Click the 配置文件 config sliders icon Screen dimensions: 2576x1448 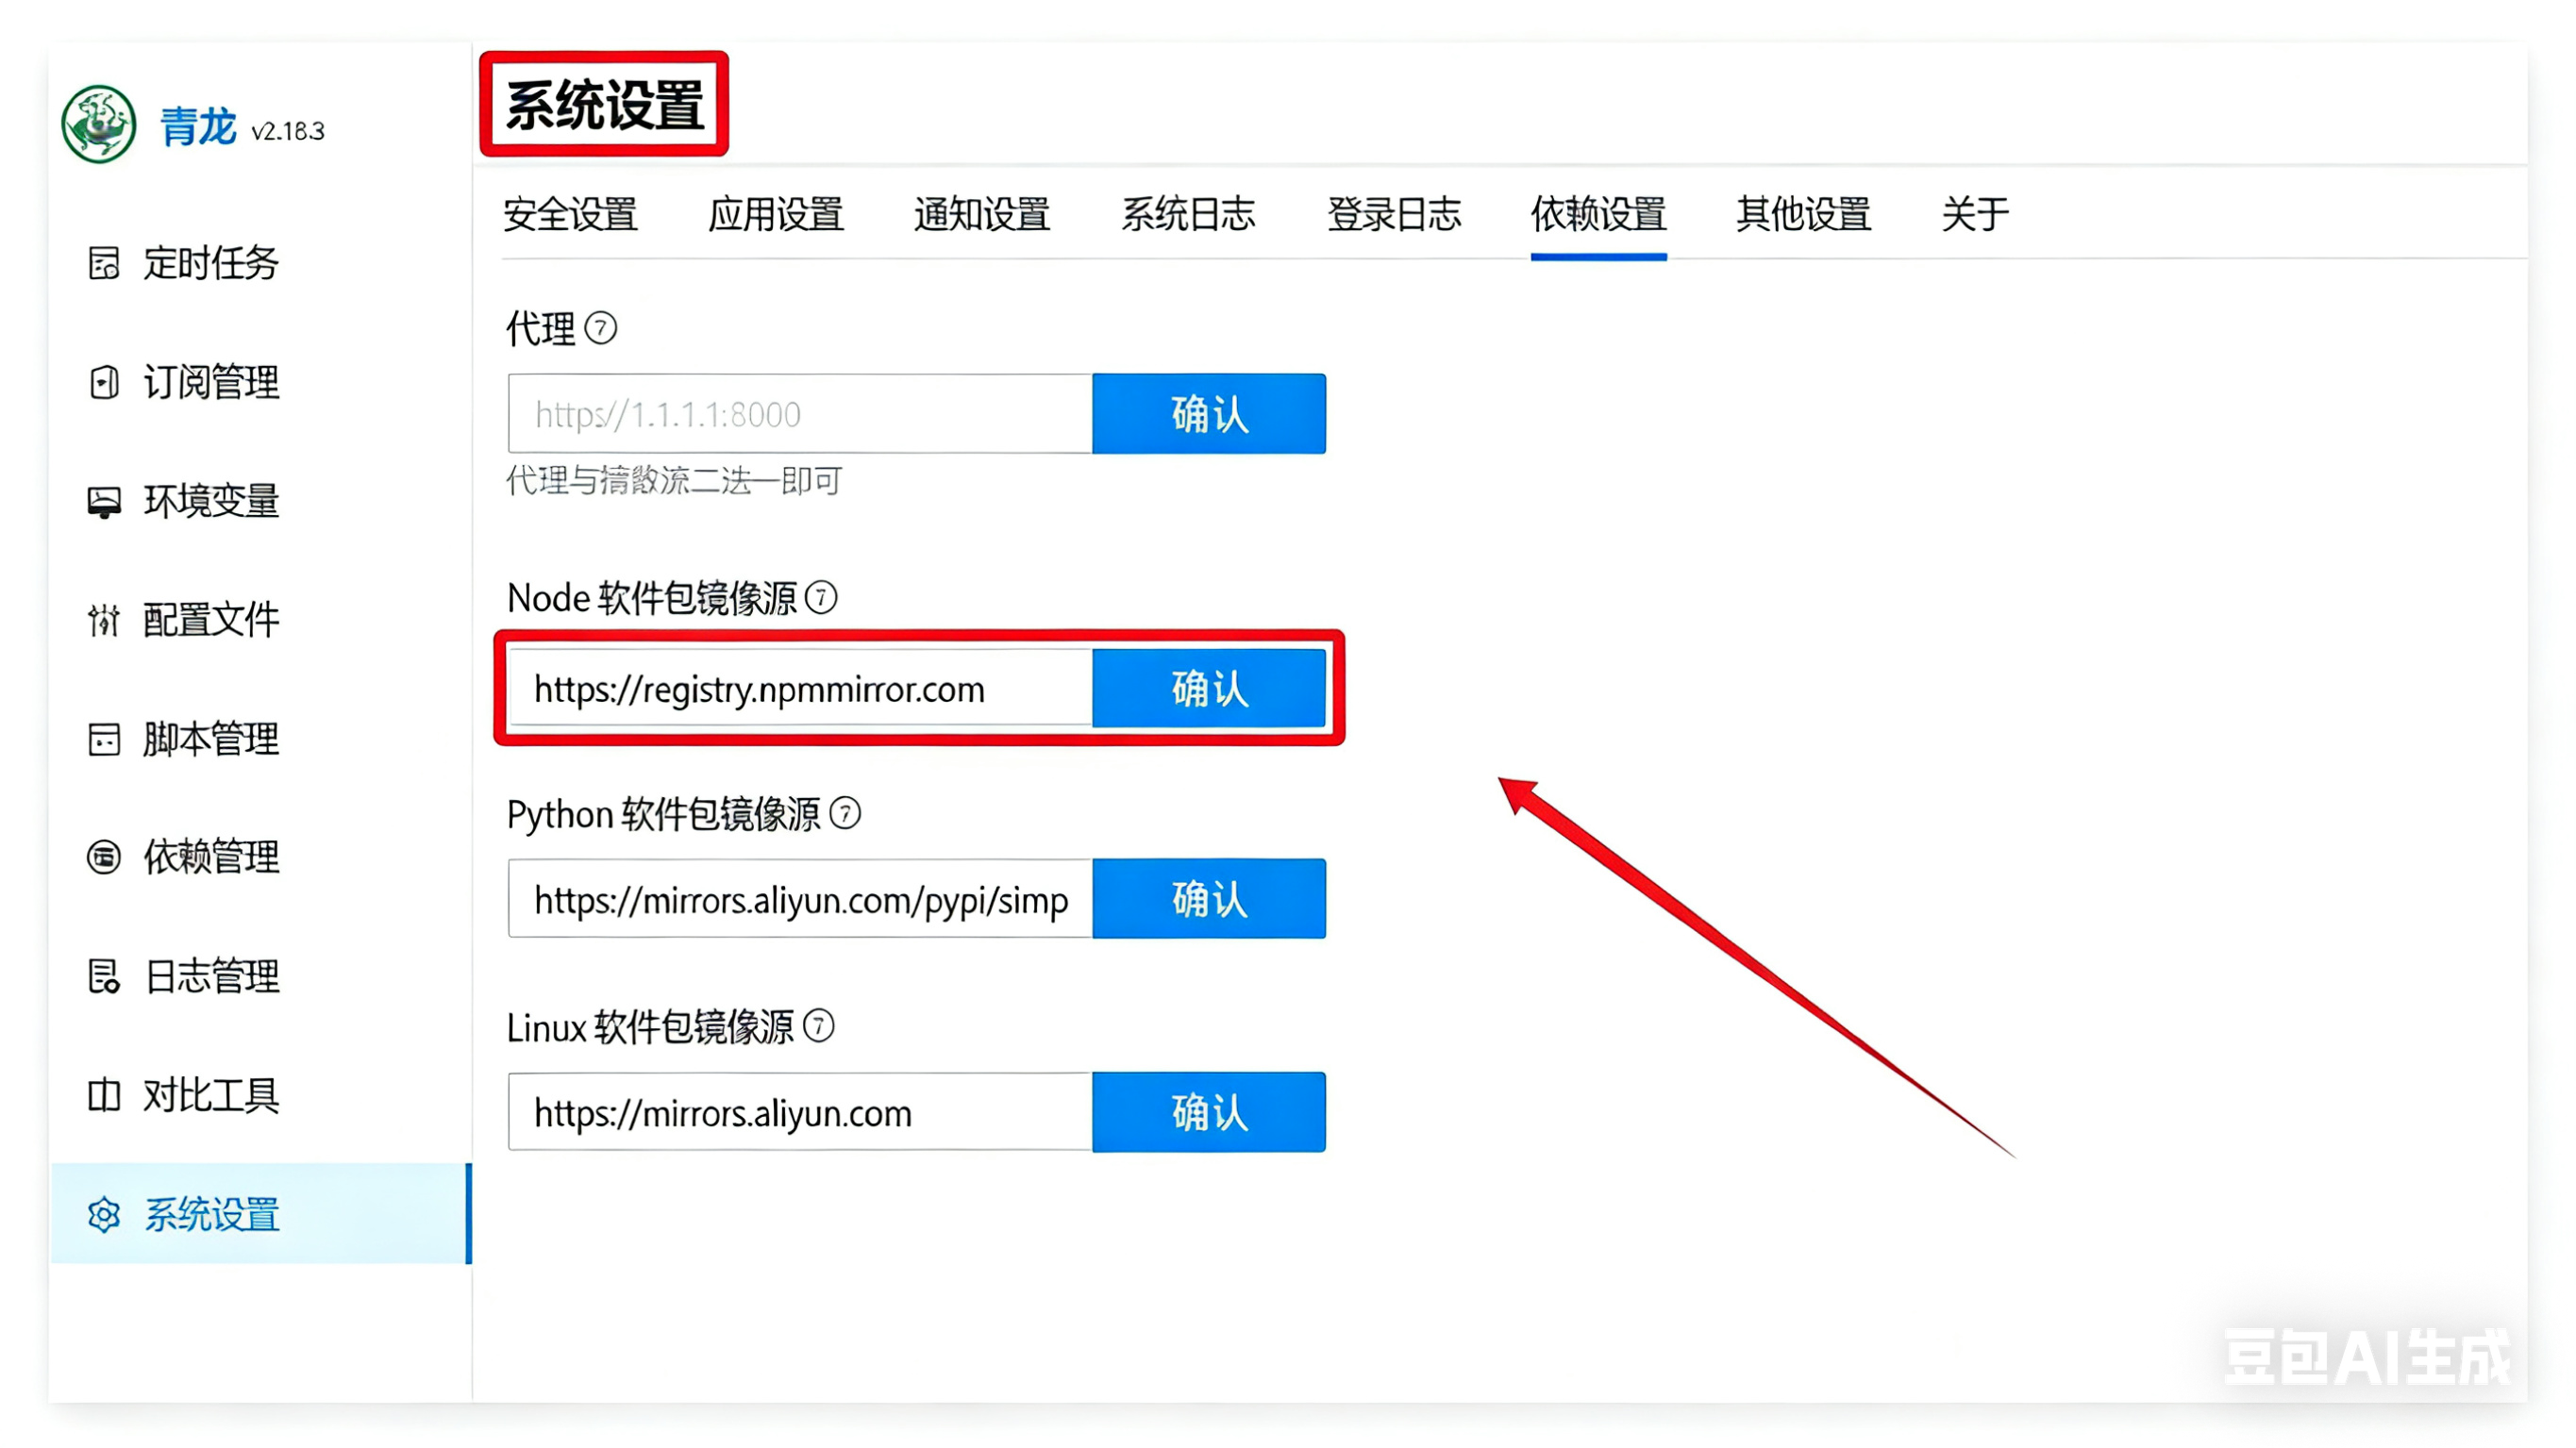coord(104,620)
